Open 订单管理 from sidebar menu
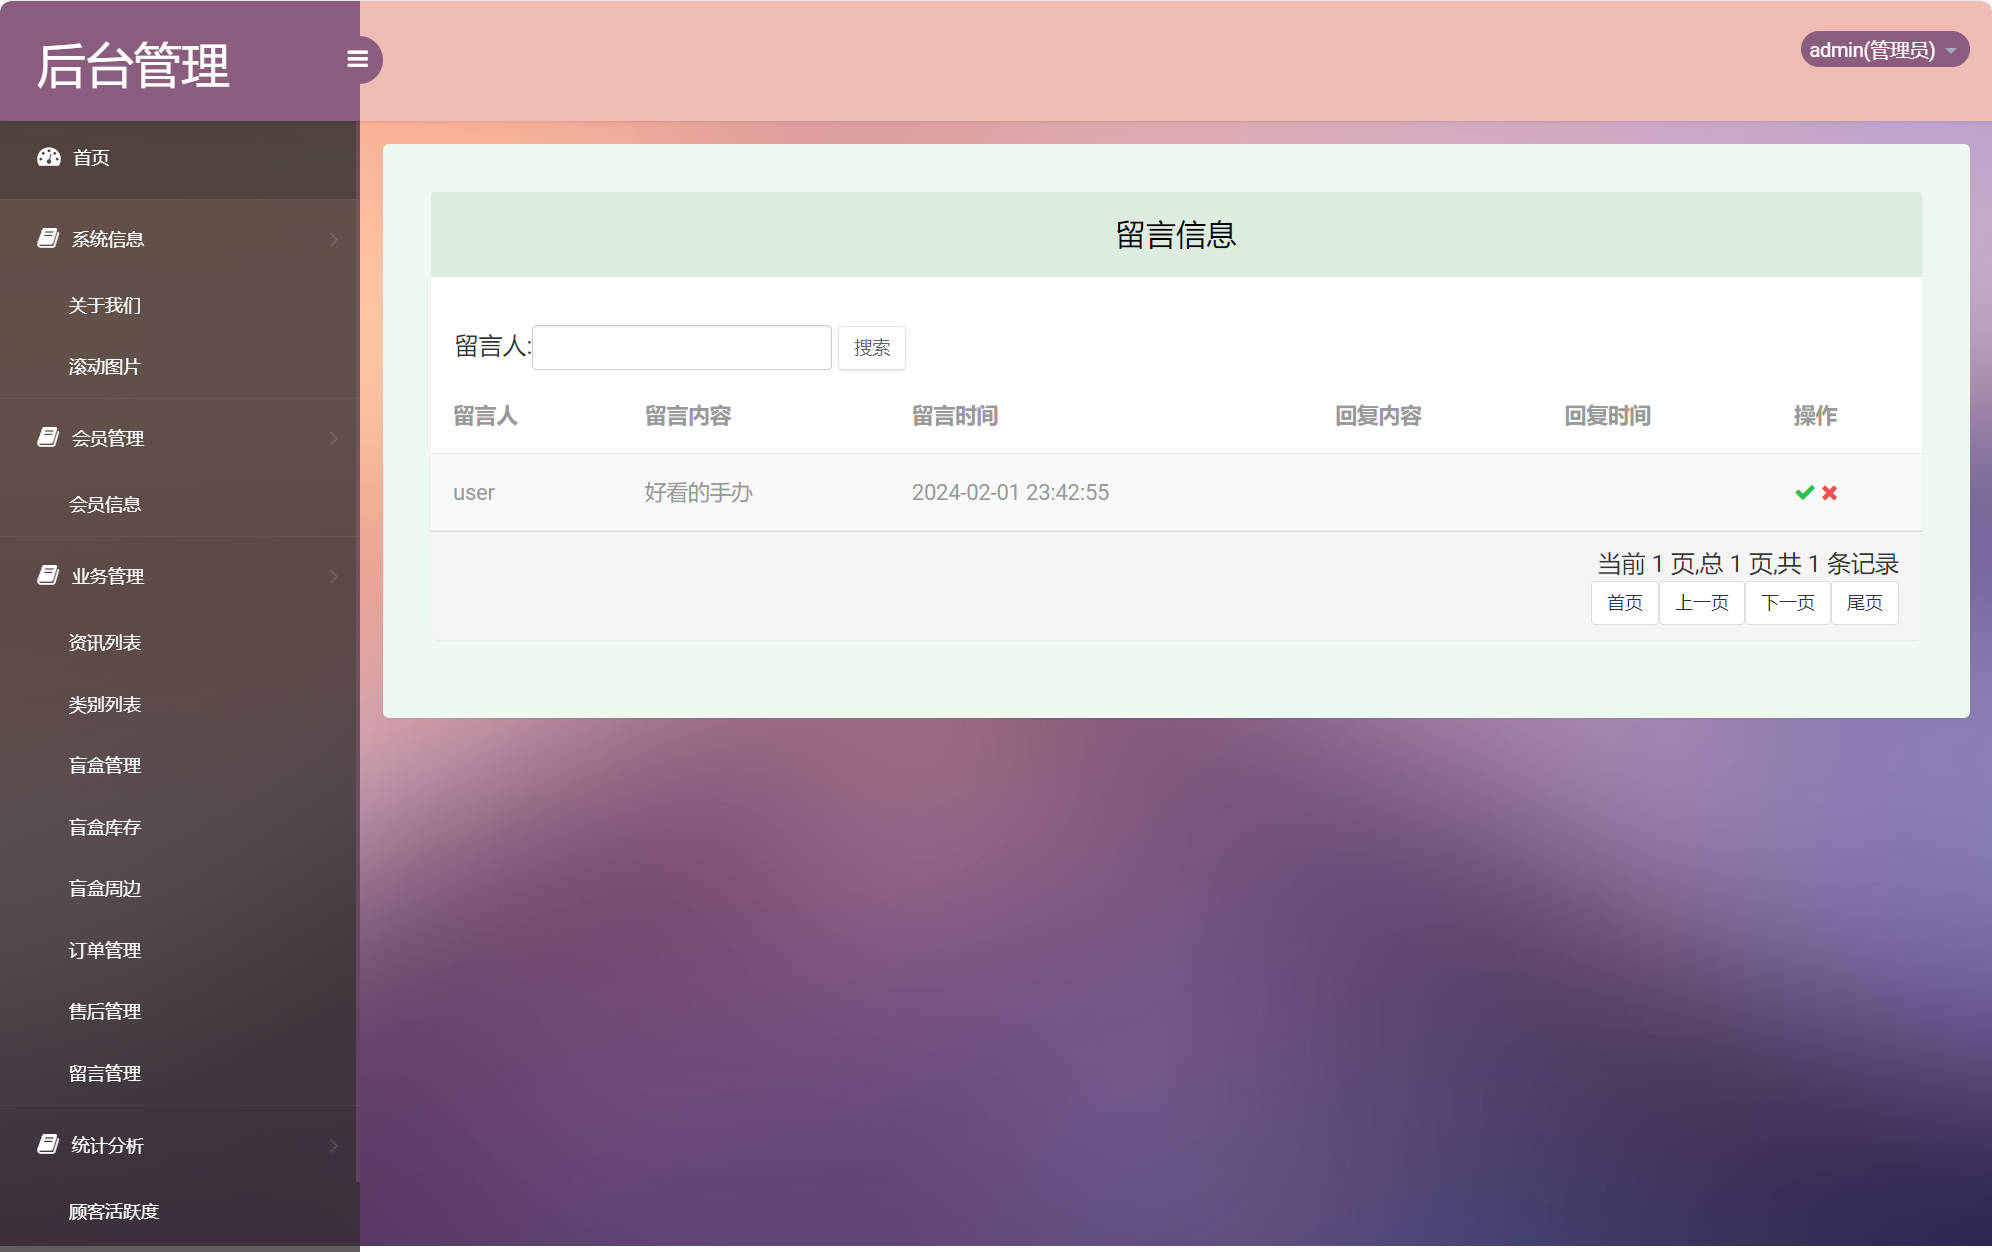1992x1252 pixels. coord(104,950)
